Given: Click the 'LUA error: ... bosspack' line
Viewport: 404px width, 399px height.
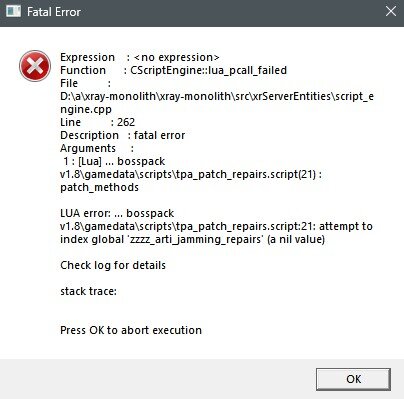Looking at the screenshot, I should [117, 213].
